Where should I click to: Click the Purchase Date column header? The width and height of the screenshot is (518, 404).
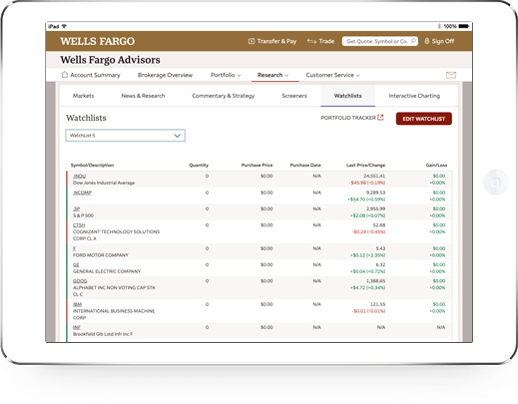tap(305, 165)
